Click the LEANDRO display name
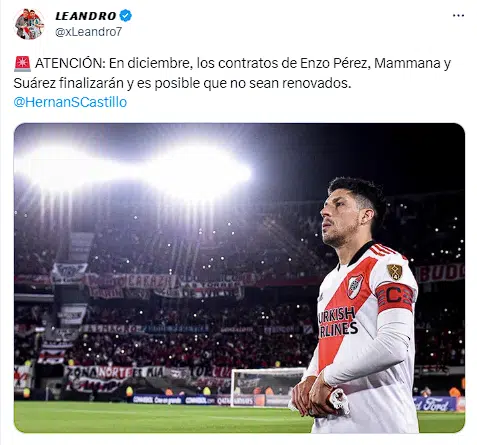 pos(86,16)
